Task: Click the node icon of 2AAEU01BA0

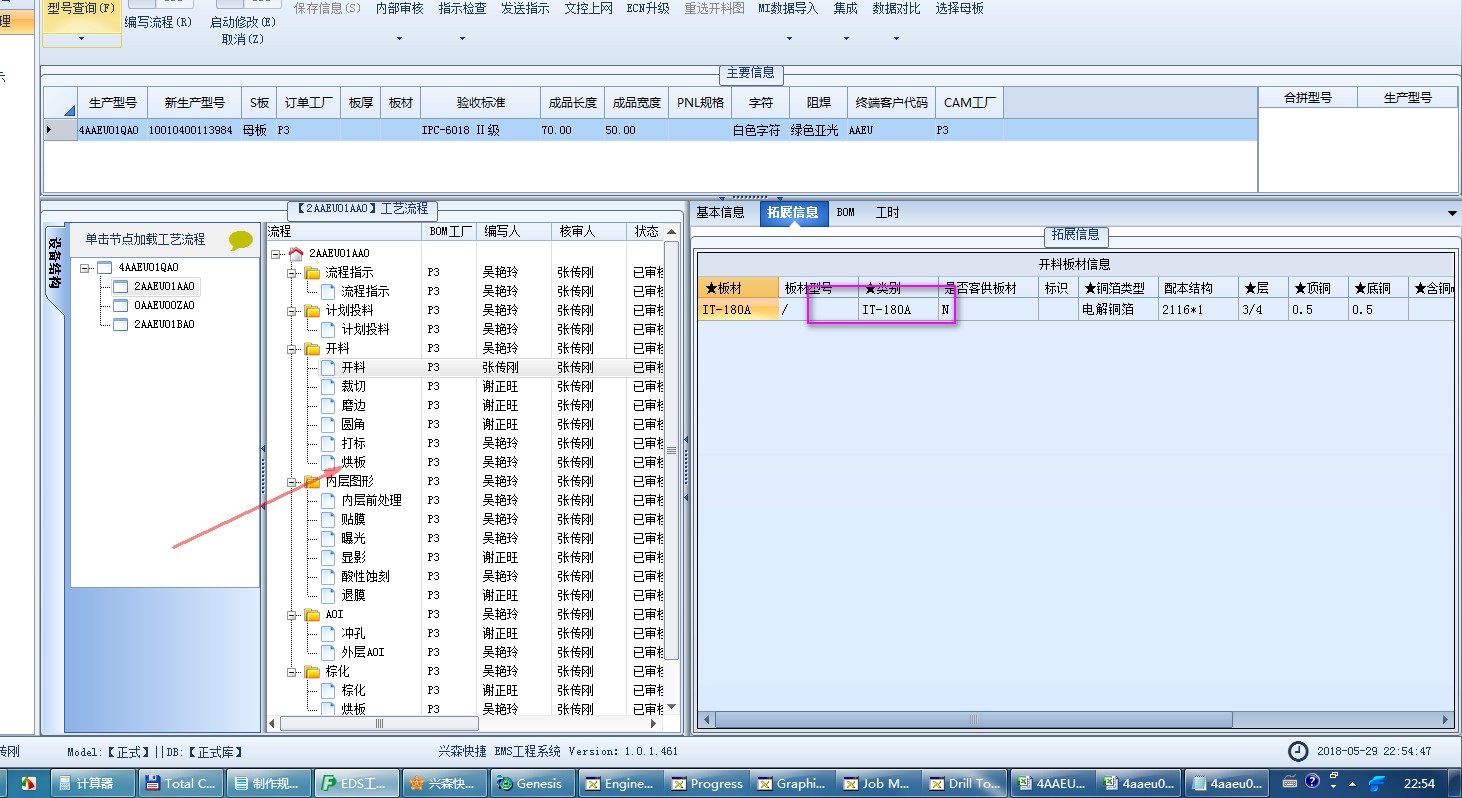Action: click(120, 325)
